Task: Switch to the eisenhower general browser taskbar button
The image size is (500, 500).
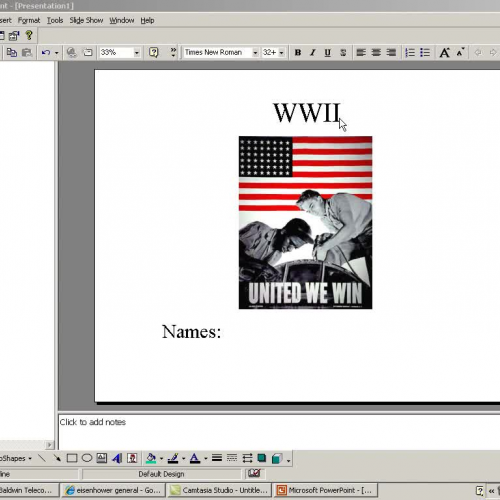Action: [114, 490]
